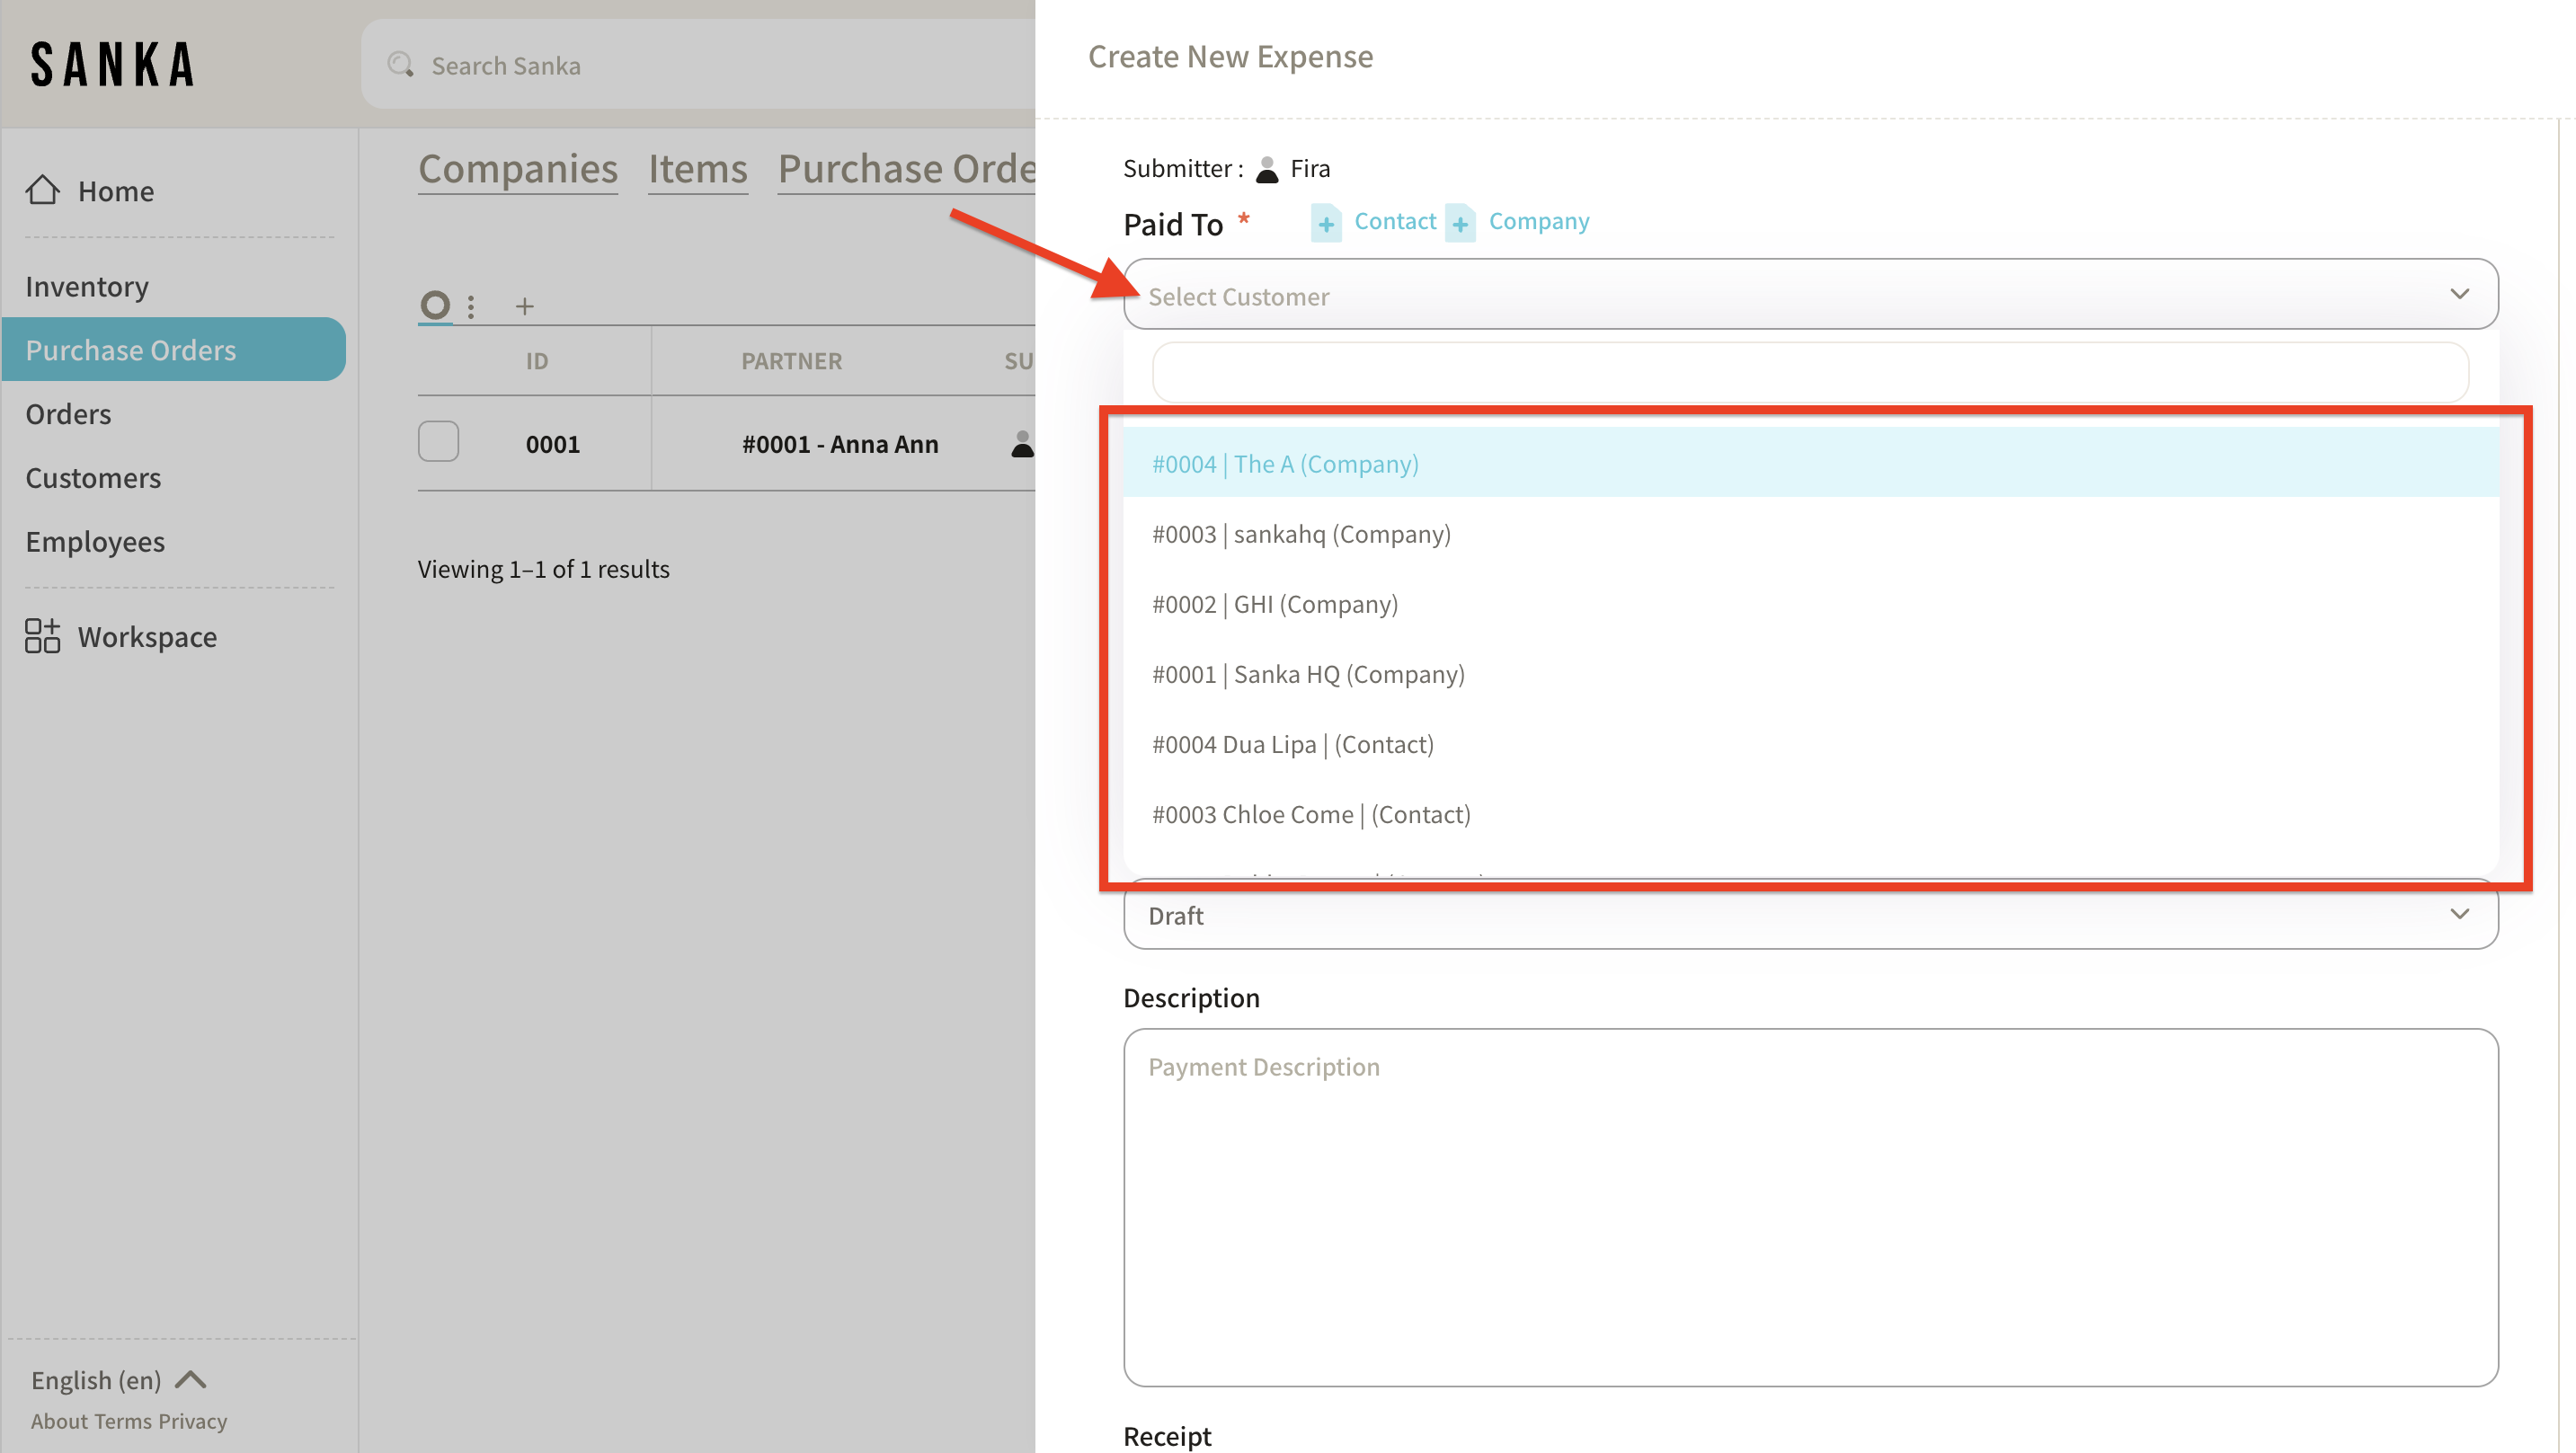The width and height of the screenshot is (2576, 1453).
Task: Switch to the Companies tab
Action: (518, 169)
